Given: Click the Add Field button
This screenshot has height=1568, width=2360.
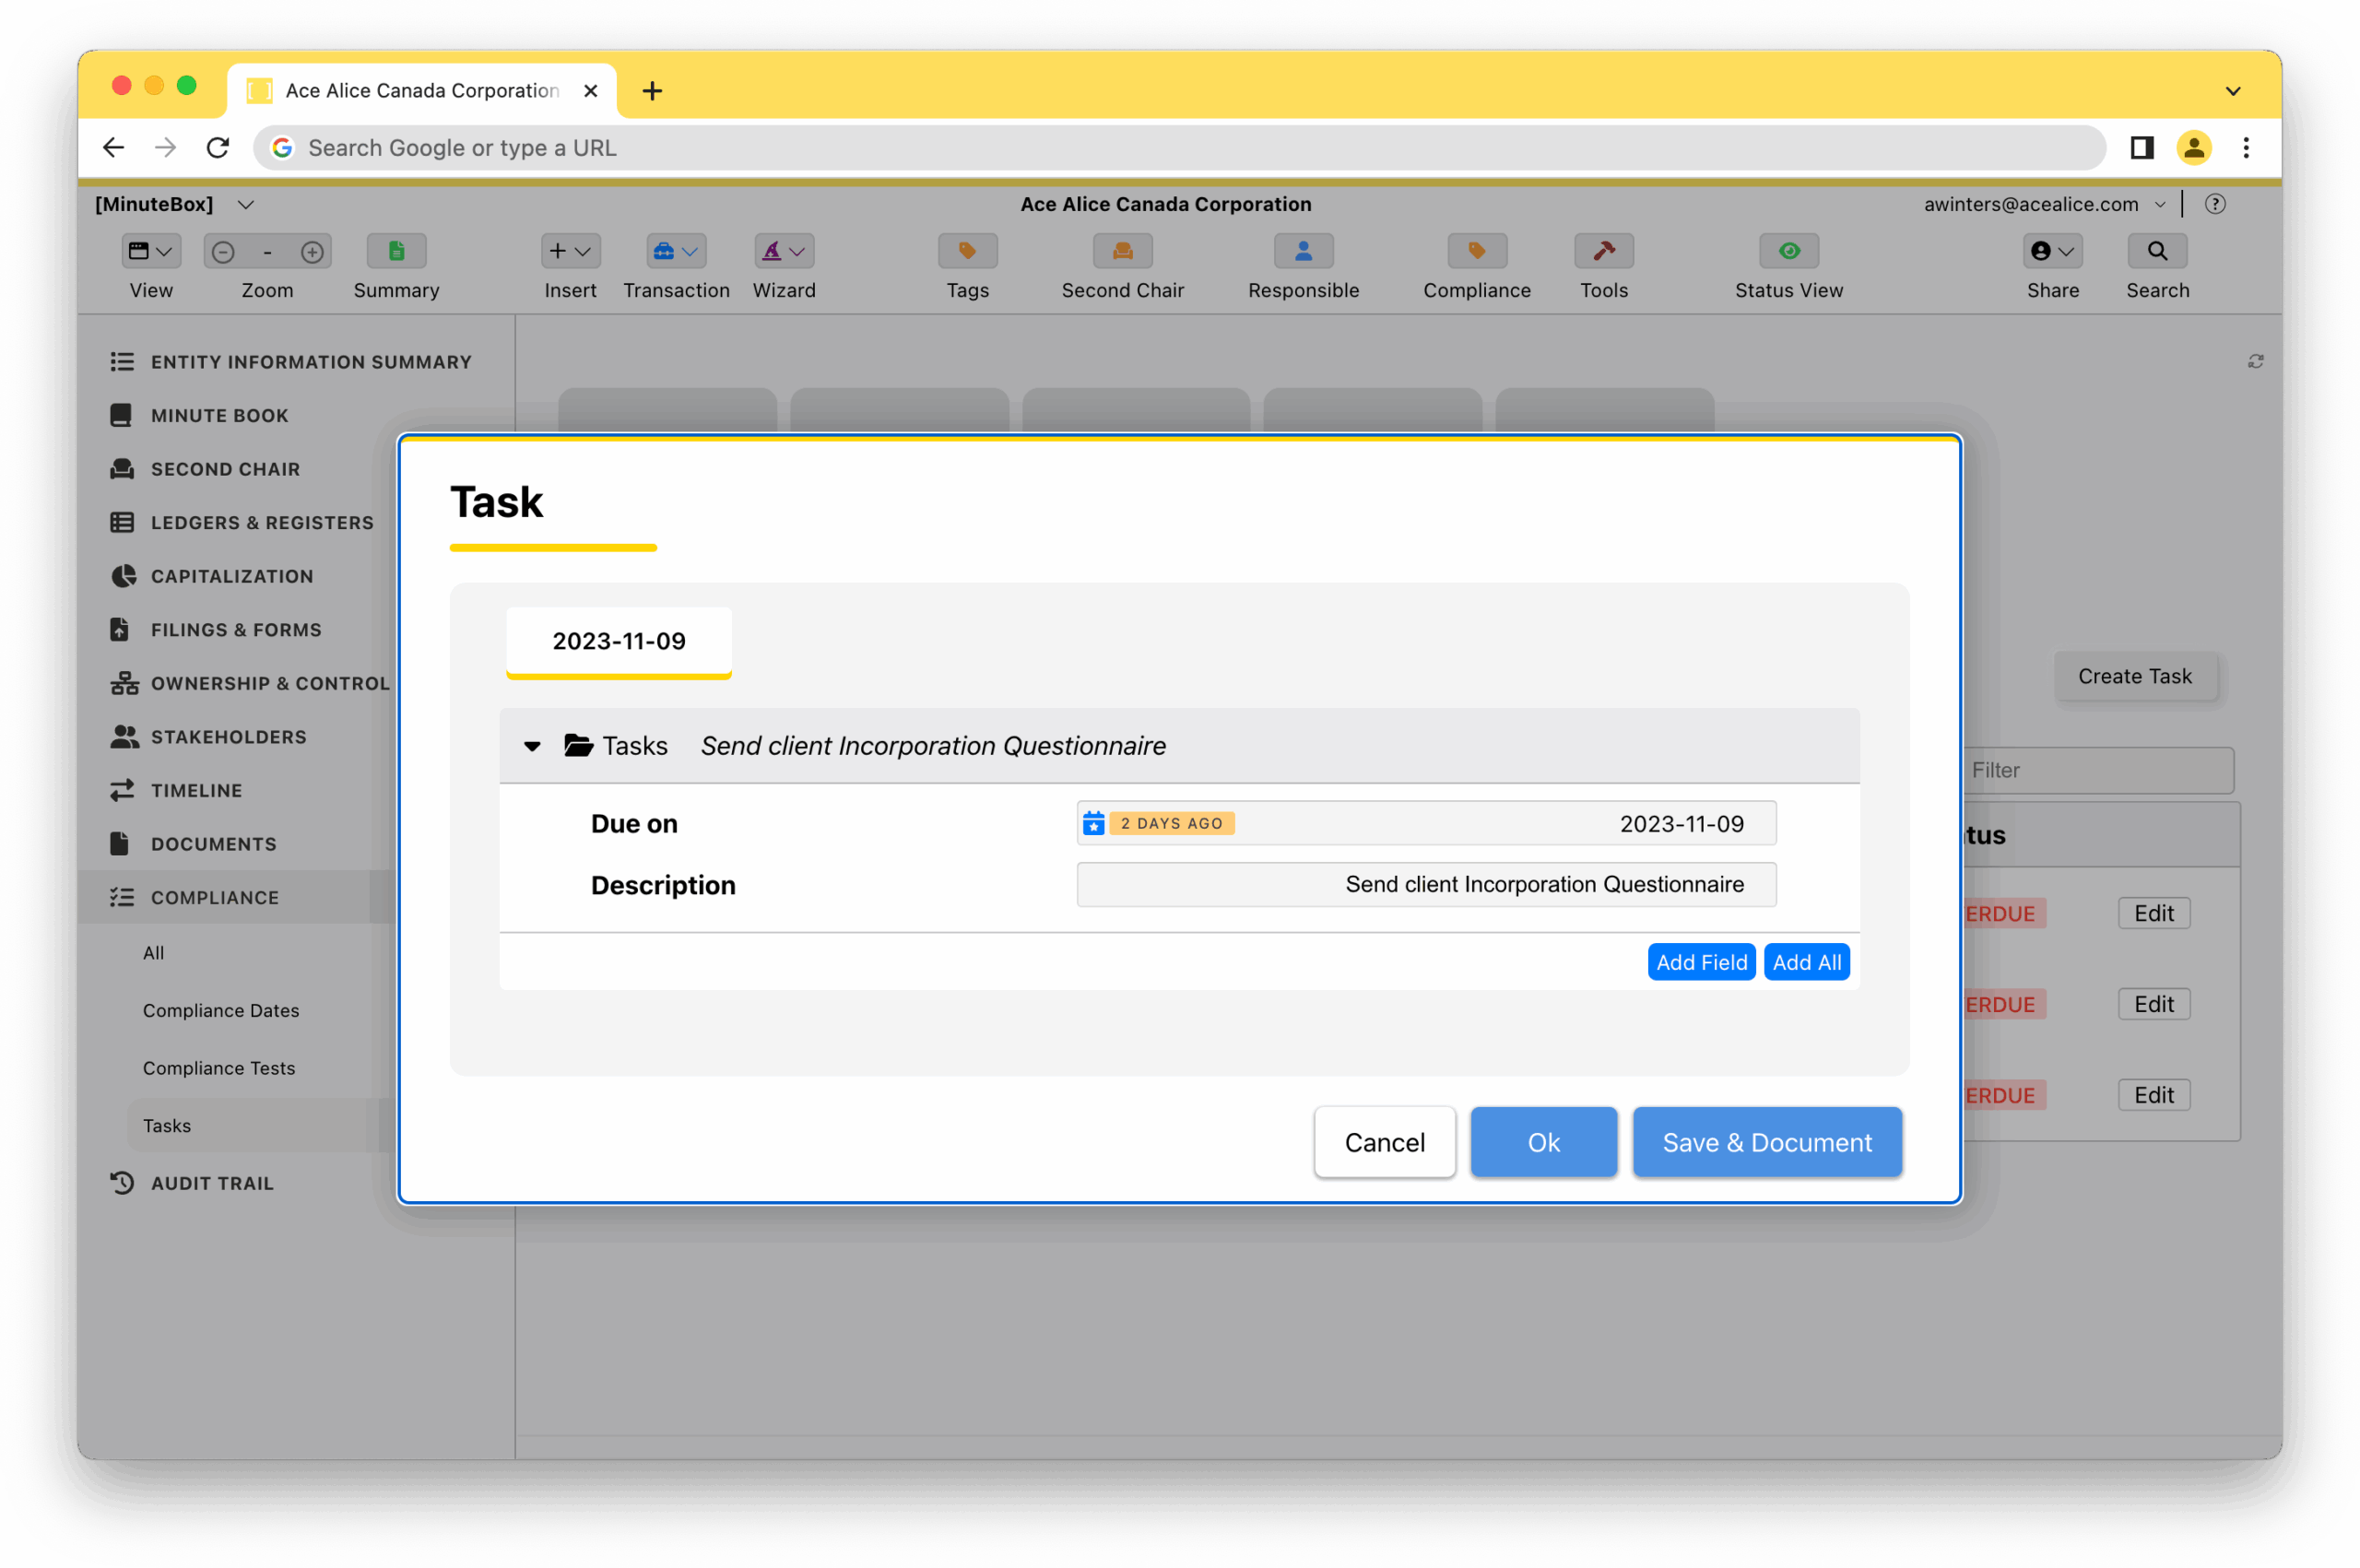Looking at the screenshot, I should click(x=1700, y=962).
